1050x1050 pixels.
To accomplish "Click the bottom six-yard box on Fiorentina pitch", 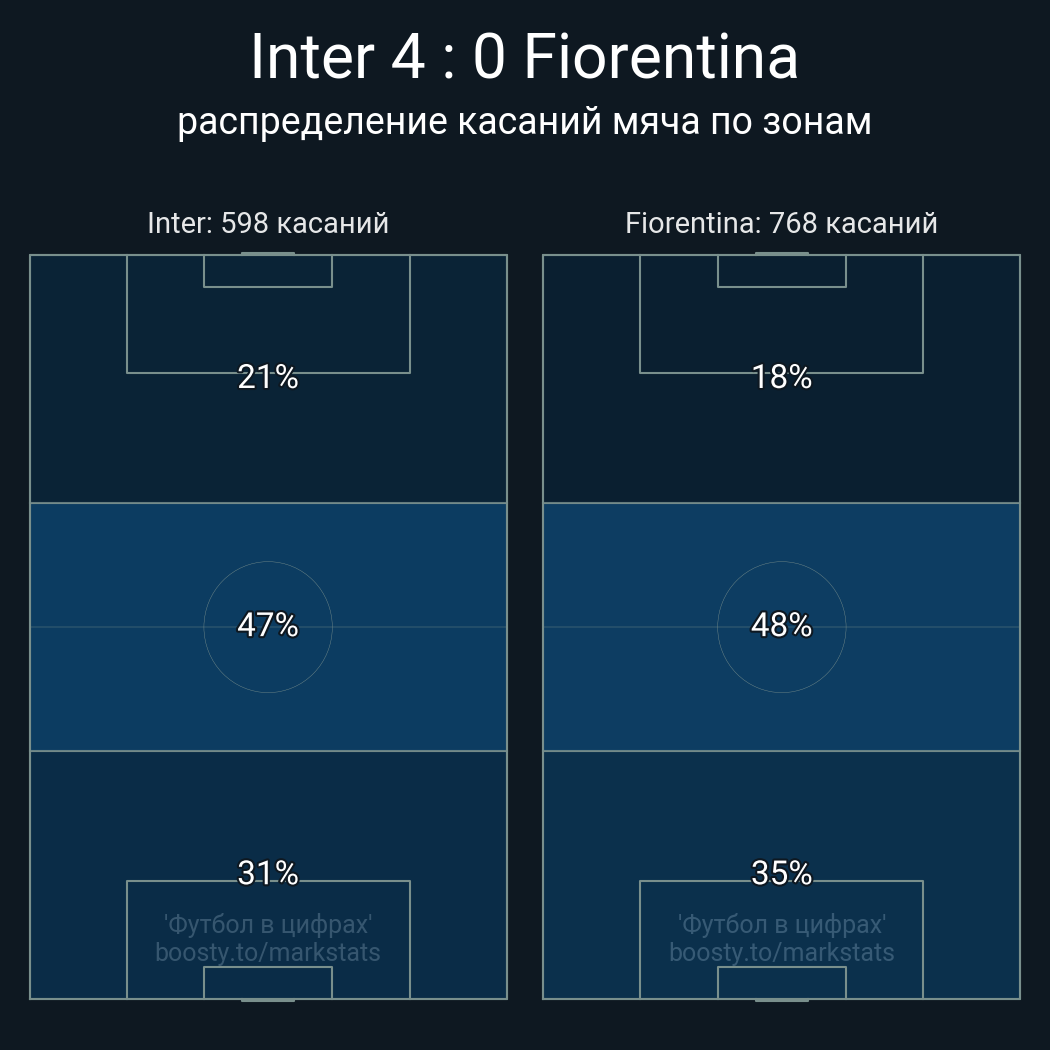I will click(781, 982).
